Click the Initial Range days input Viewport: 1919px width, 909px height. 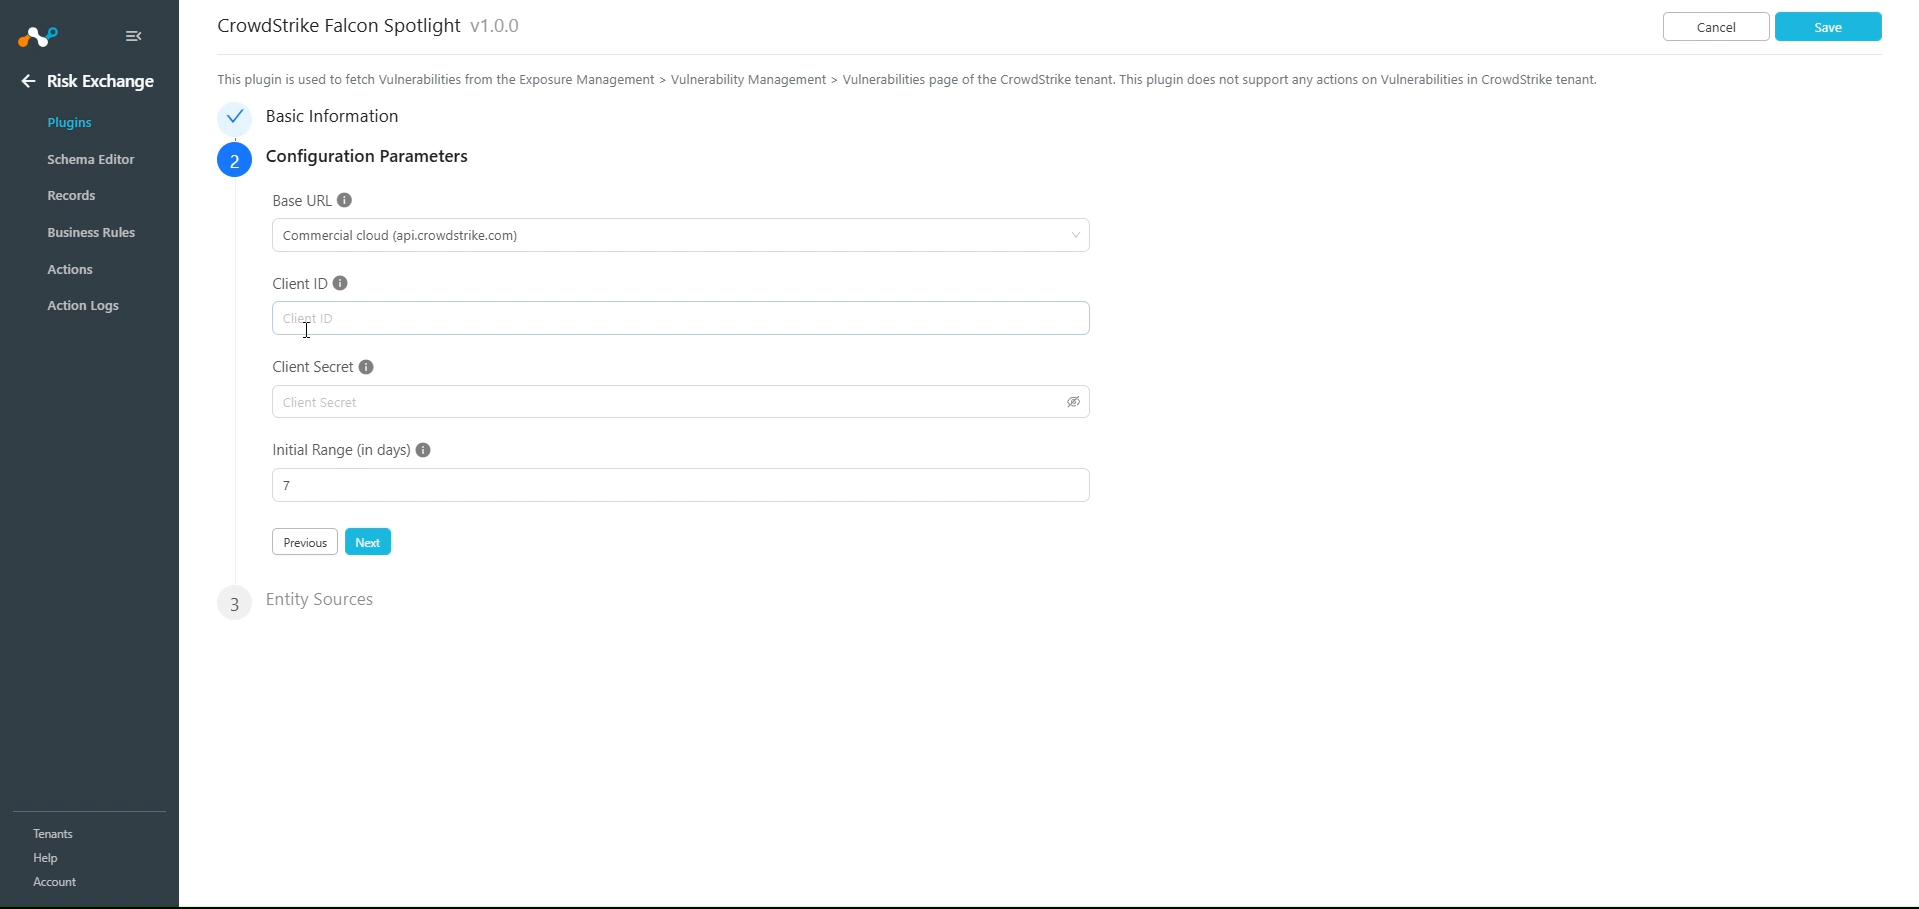pyautogui.click(x=680, y=485)
